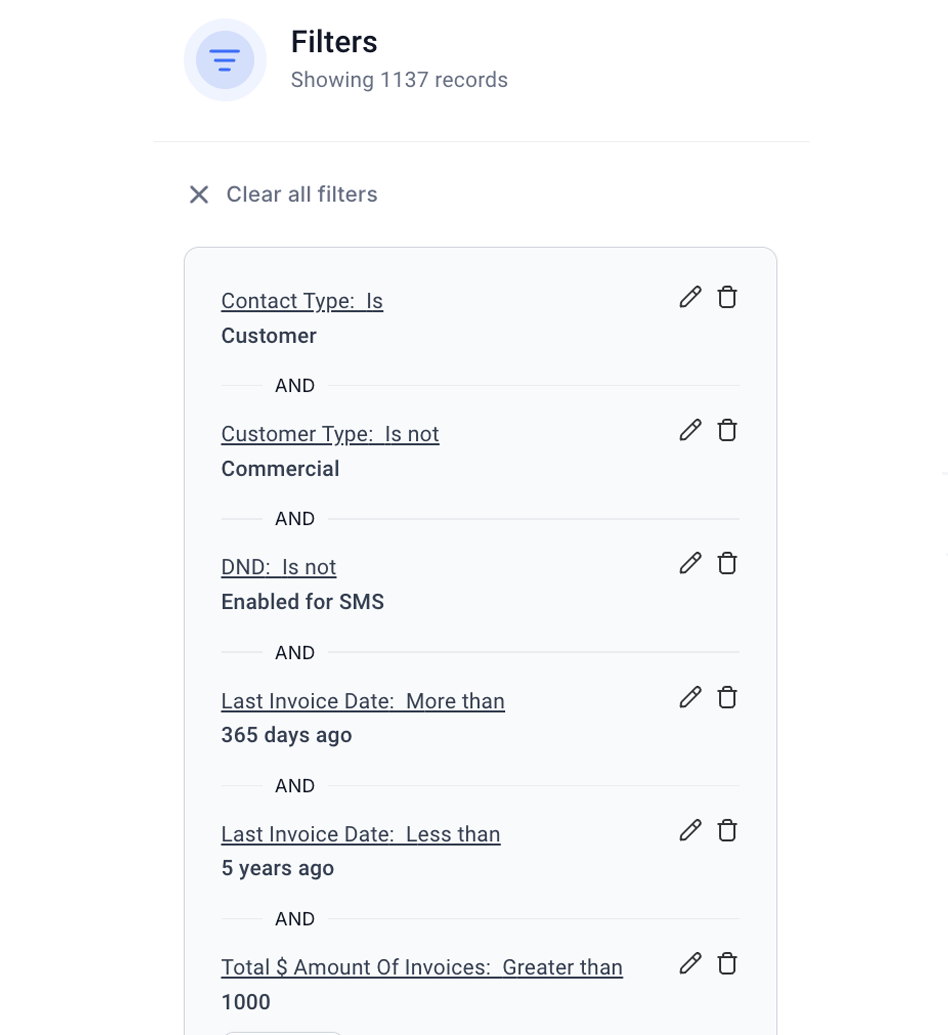Edit the Last Invoice Date Less than filter
The height and width of the screenshot is (1035, 948).
(x=690, y=830)
